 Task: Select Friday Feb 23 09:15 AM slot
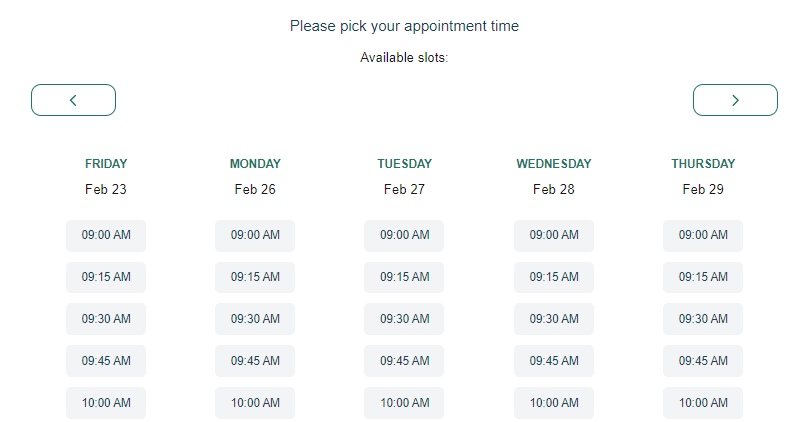coord(106,277)
